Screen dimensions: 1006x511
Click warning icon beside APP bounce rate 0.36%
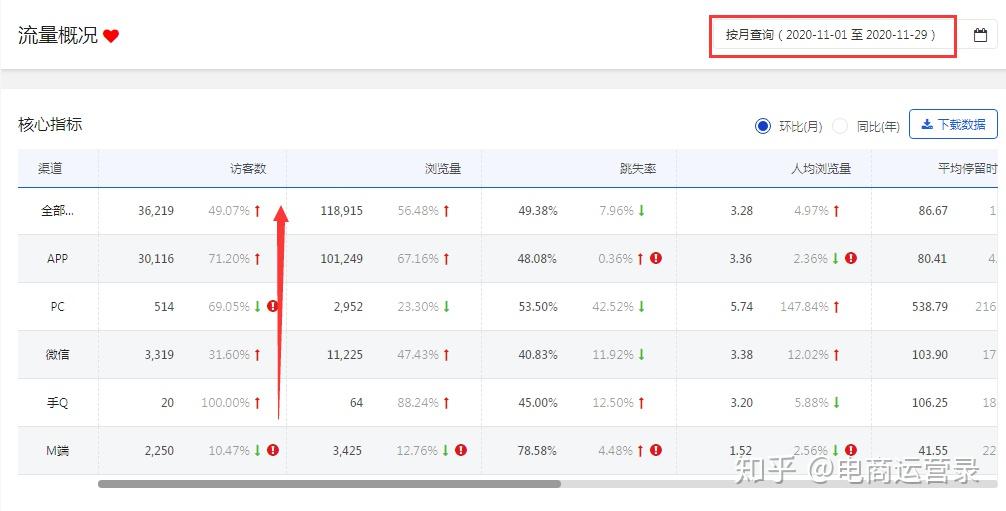(x=656, y=258)
